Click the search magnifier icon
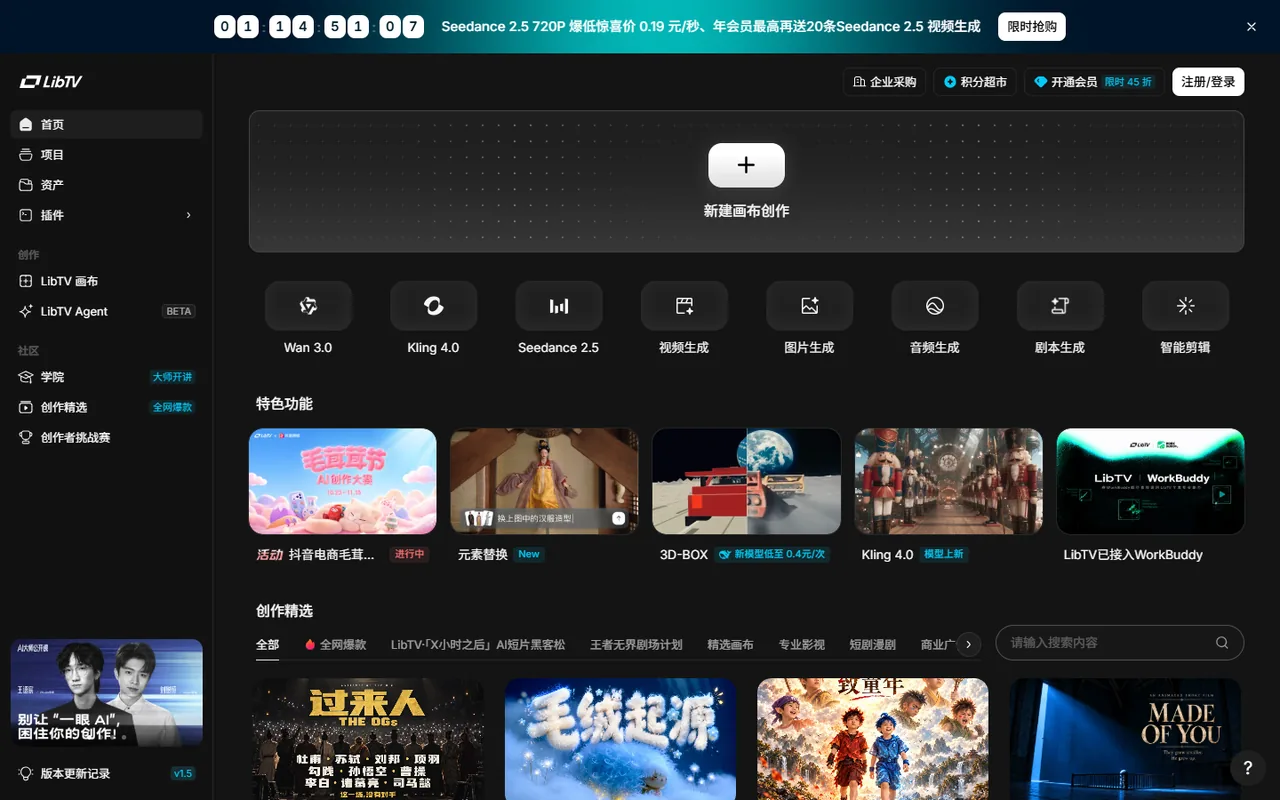This screenshot has width=1280, height=800. tap(1222, 643)
